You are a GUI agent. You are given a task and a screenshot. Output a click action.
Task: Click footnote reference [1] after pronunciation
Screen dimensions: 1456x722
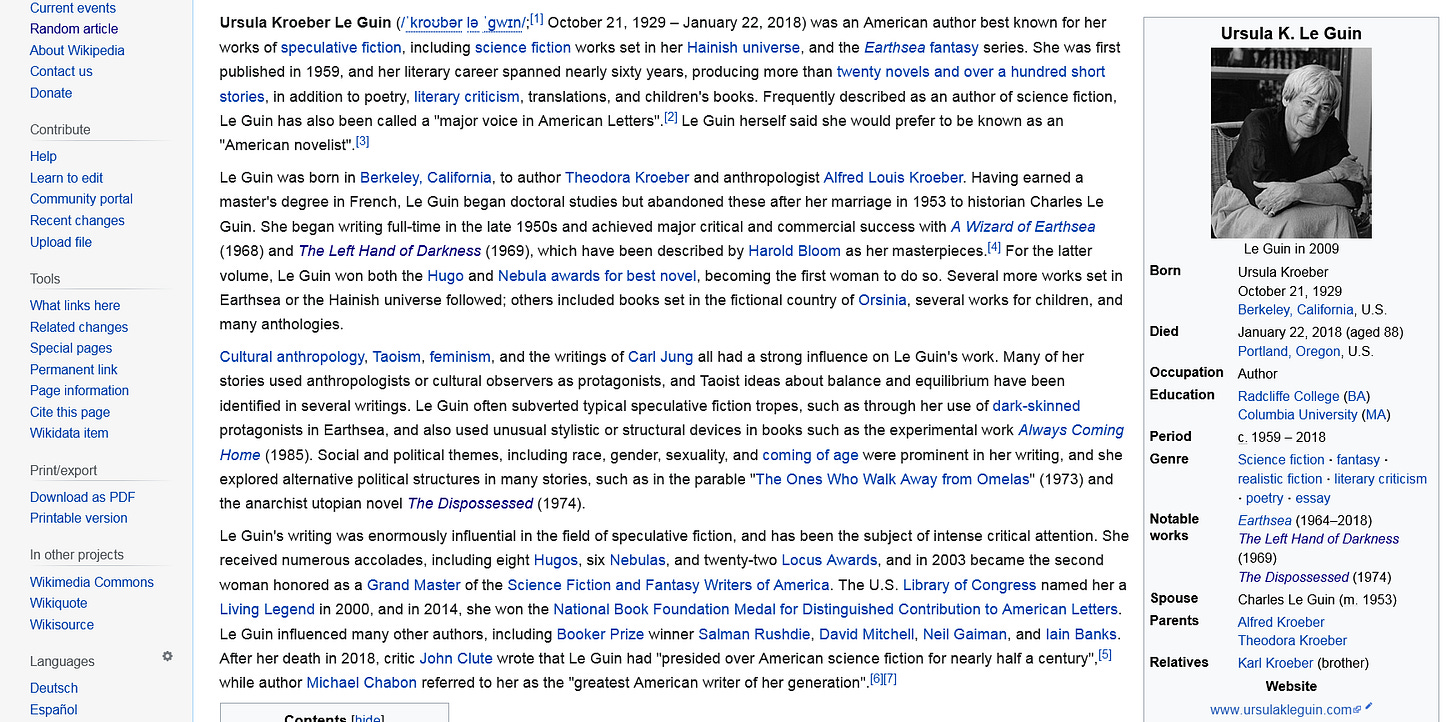[x=536, y=19]
